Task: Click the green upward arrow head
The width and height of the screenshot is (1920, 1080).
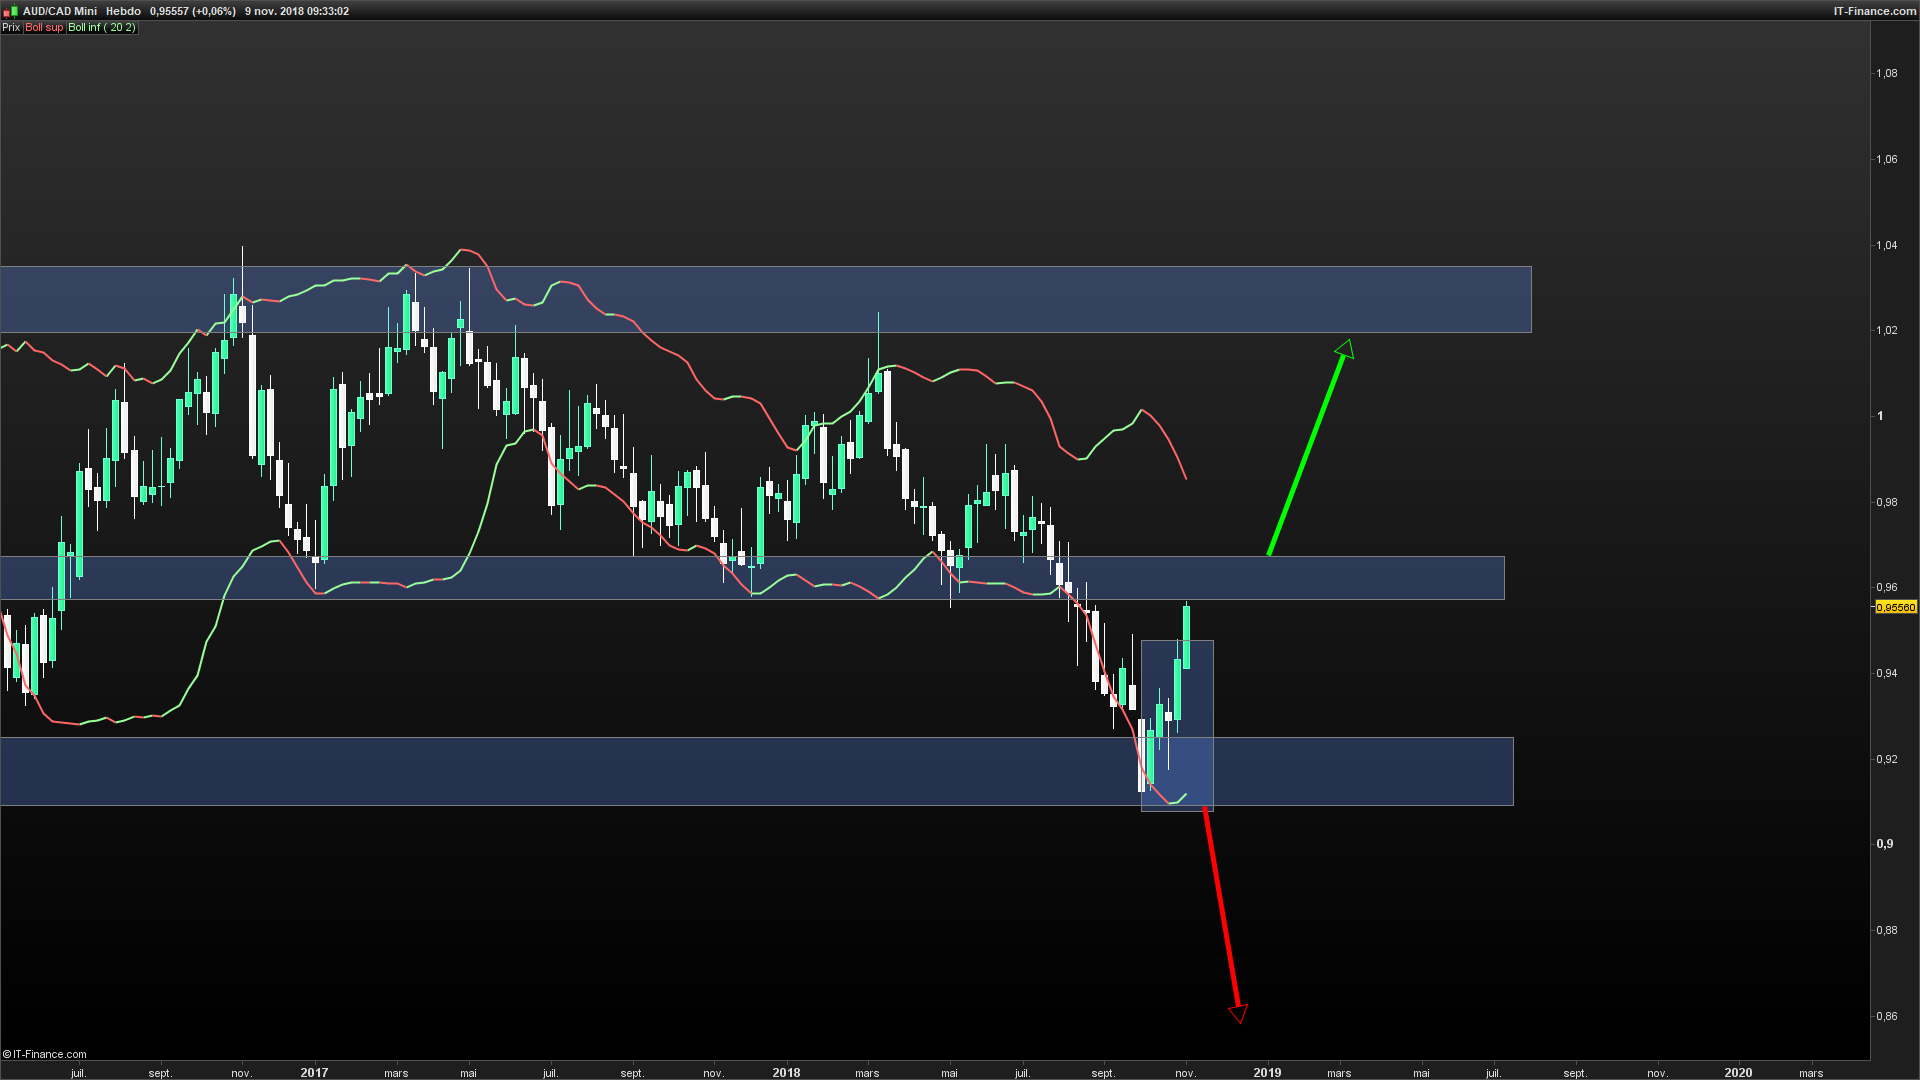Action: point(1345,349)
